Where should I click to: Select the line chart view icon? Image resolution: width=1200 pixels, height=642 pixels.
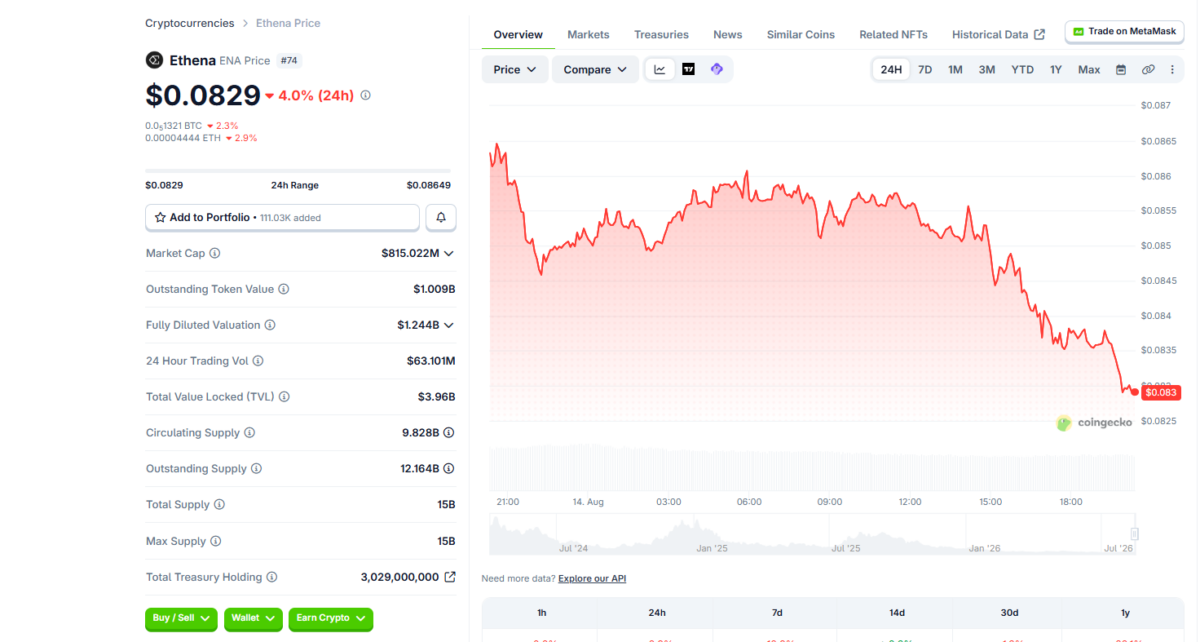(x=660, y=69)
